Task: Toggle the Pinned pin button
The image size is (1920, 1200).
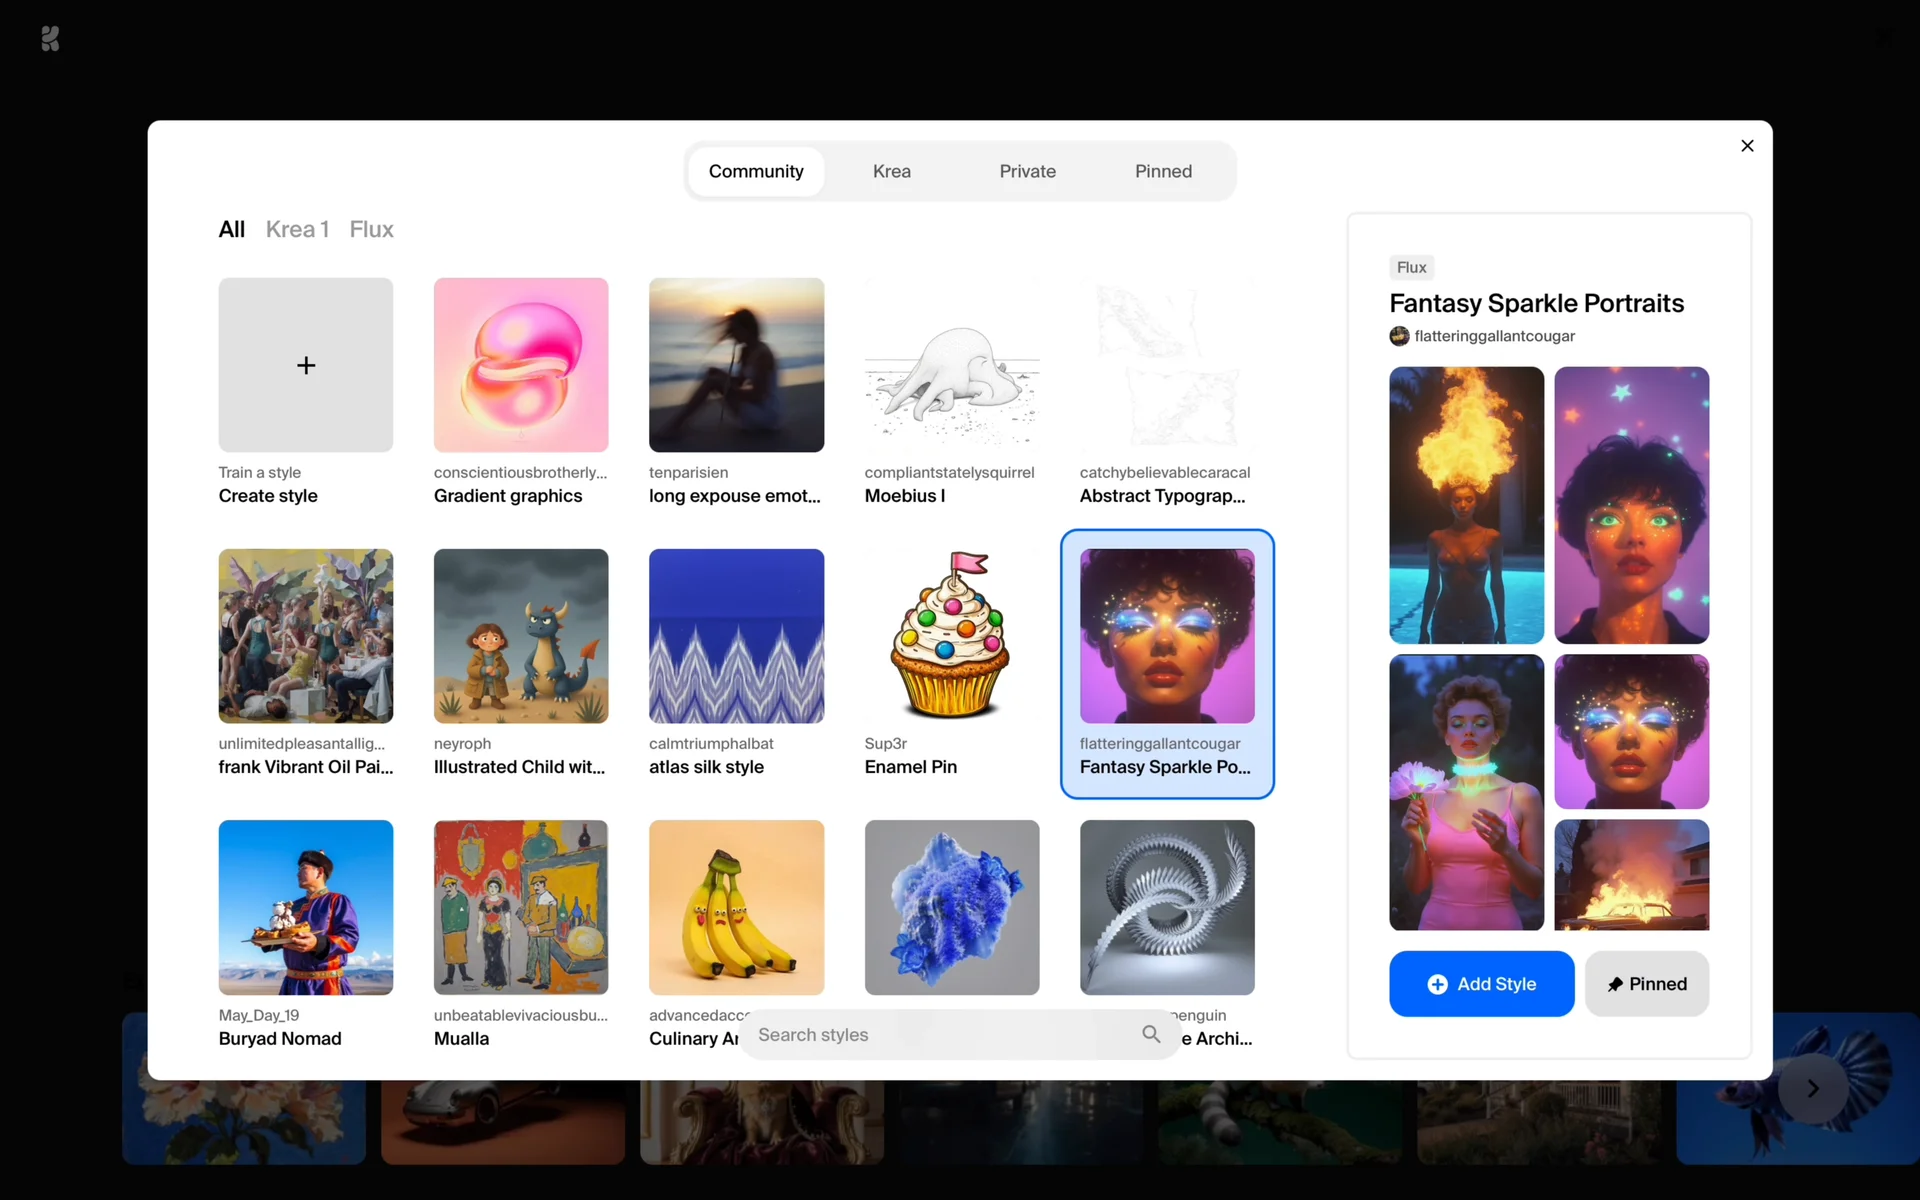Action: pos(1646,984)
